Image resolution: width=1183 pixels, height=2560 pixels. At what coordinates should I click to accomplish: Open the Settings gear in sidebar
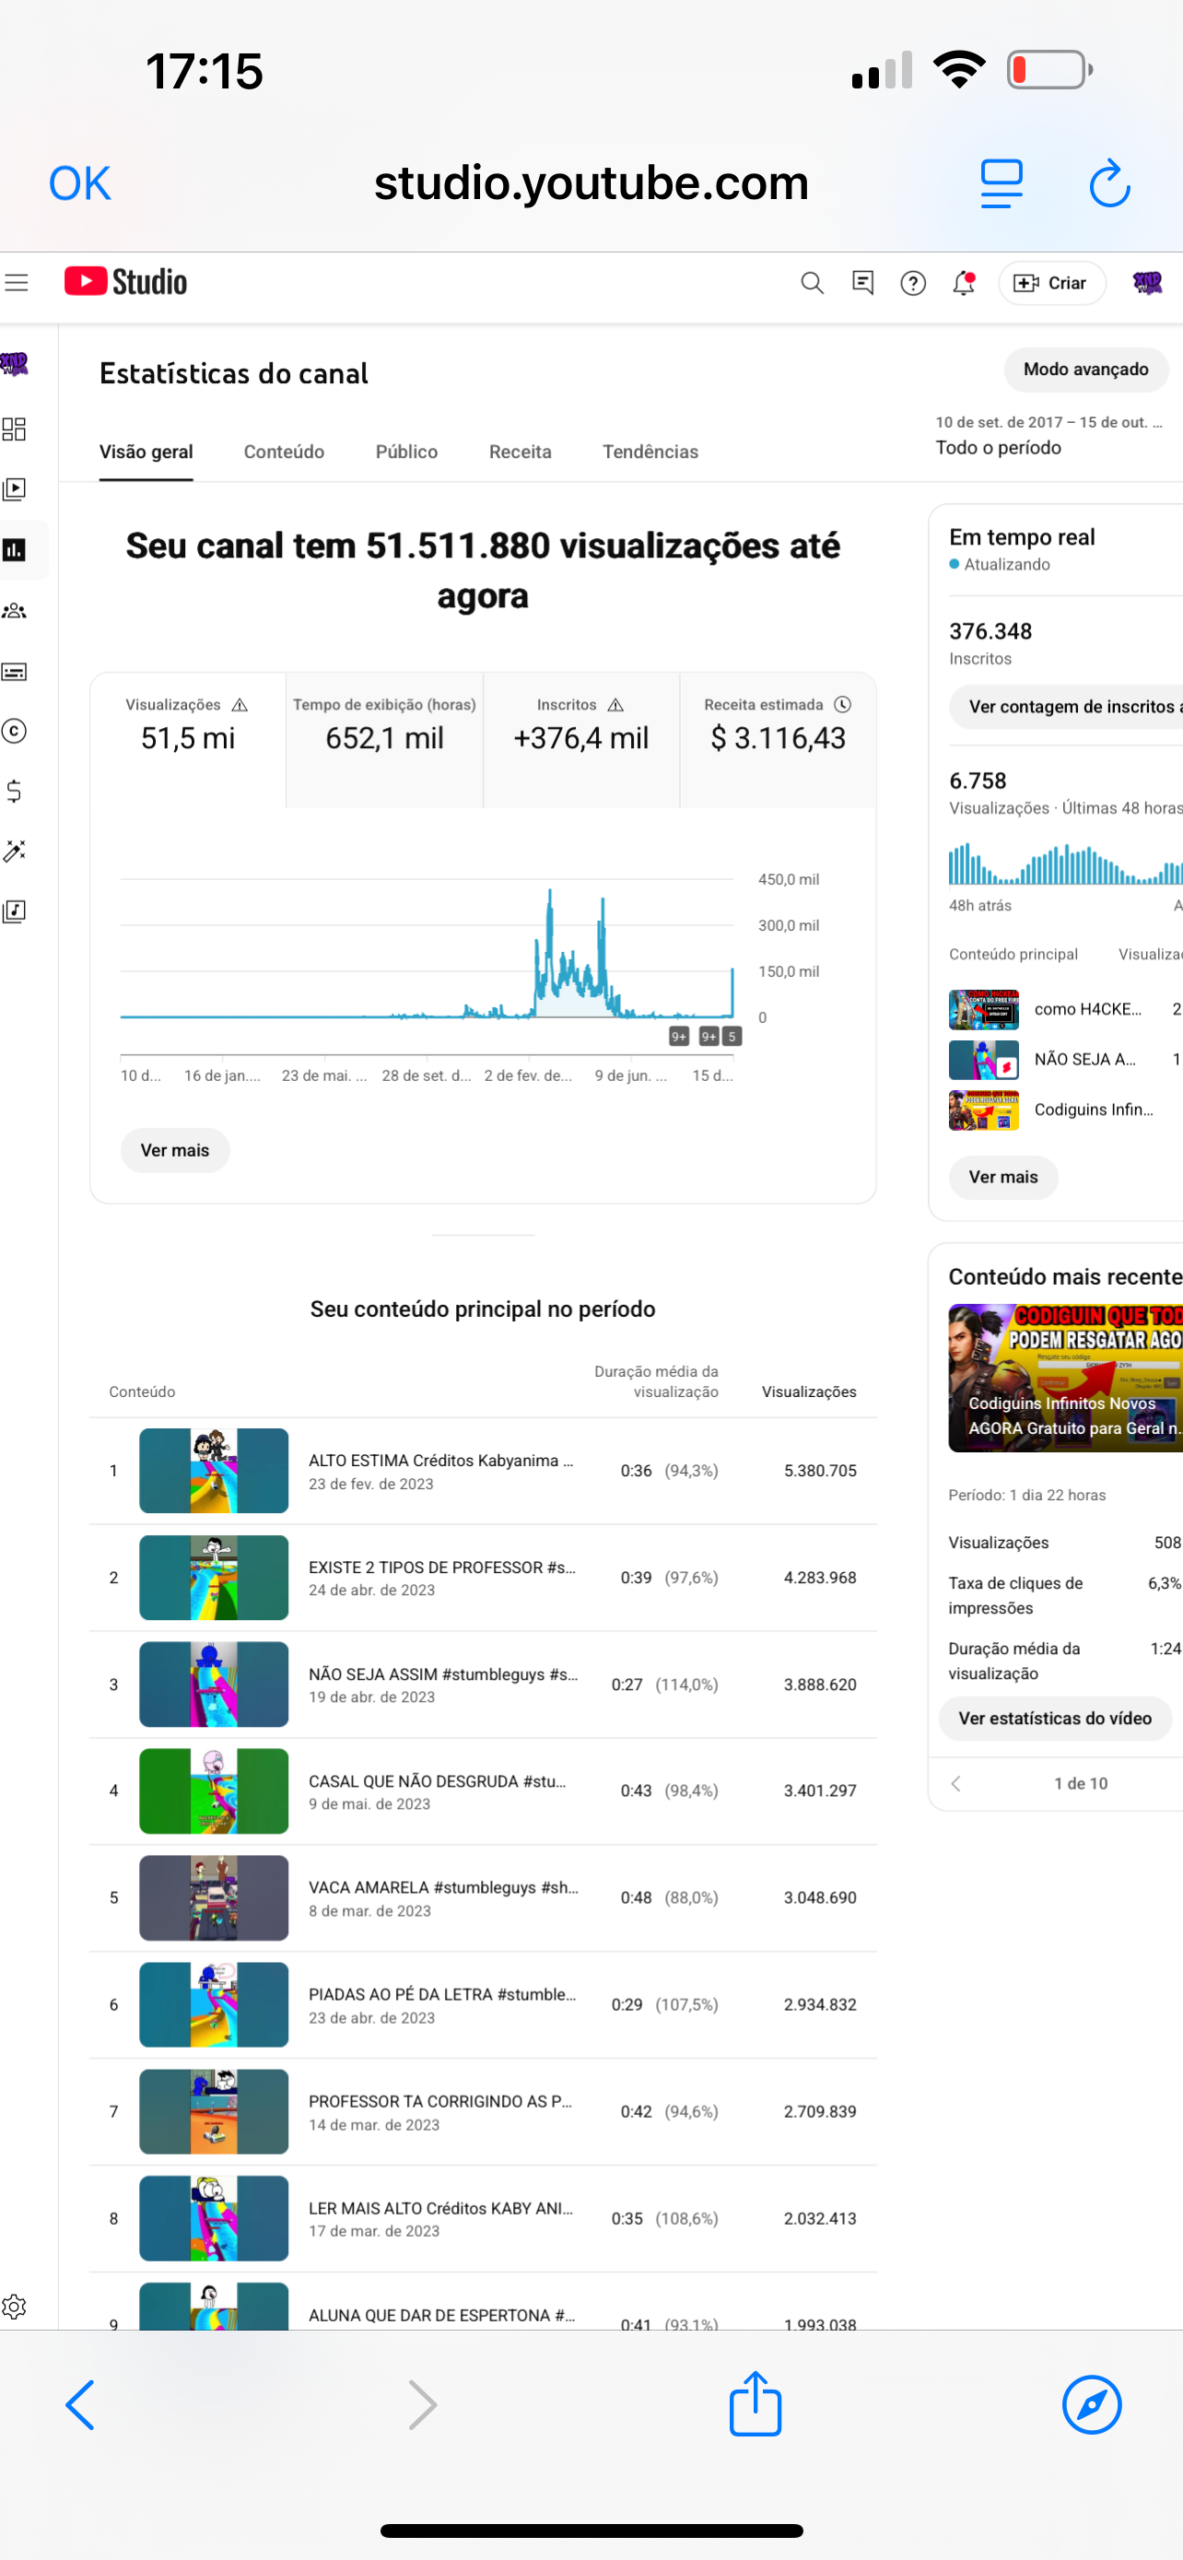(14, 2307)
